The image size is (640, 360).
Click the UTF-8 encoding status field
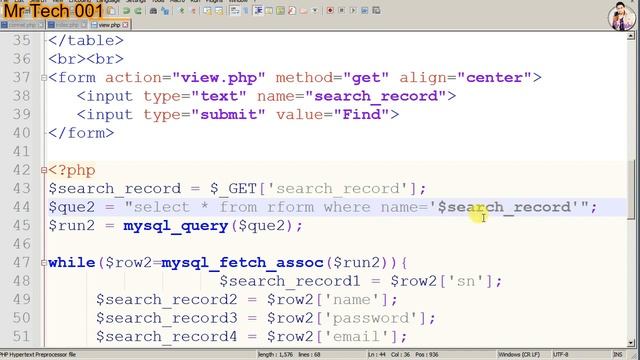pyautogui.click(x=560, y=355)
